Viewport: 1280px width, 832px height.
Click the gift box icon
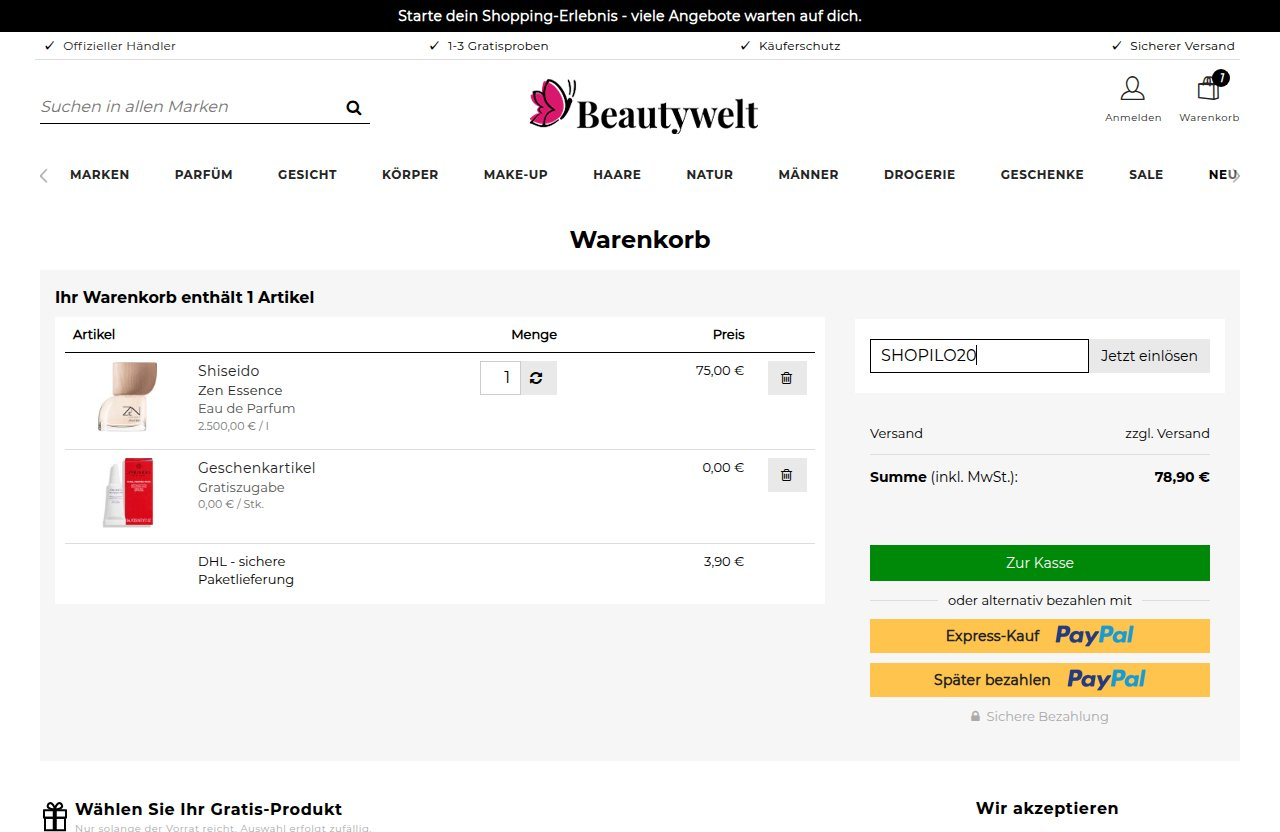coord(55,816)
